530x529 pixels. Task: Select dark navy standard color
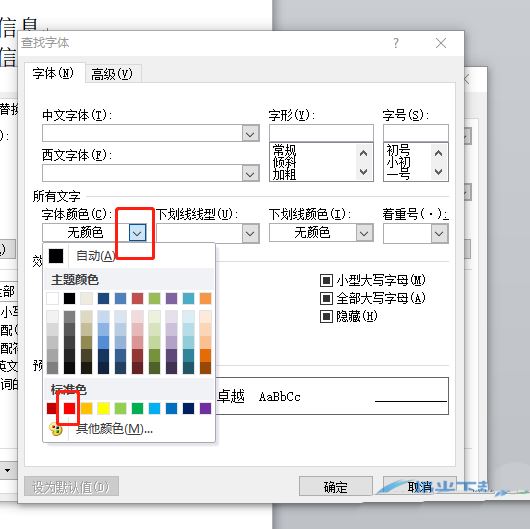pos(189,408)
